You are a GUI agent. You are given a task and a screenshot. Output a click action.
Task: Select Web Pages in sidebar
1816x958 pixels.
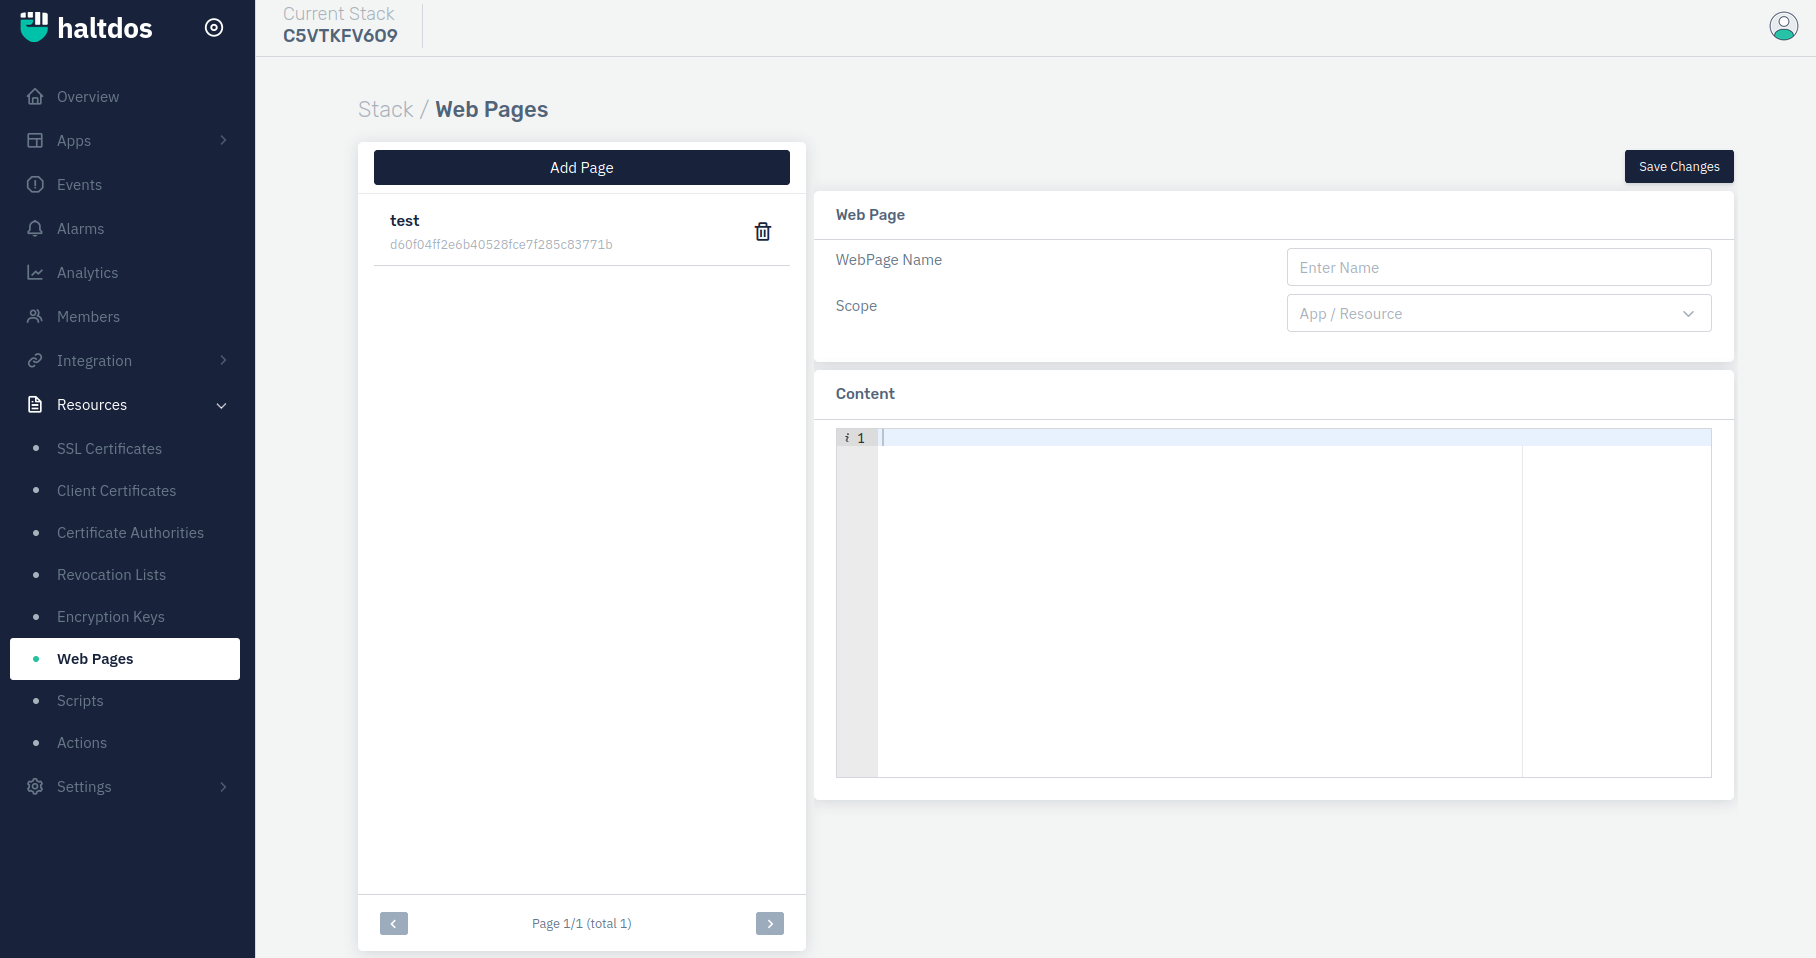125,659
